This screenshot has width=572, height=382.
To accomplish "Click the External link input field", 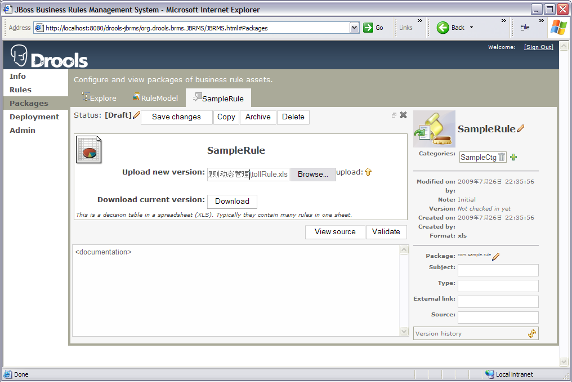I will [498, 302].
